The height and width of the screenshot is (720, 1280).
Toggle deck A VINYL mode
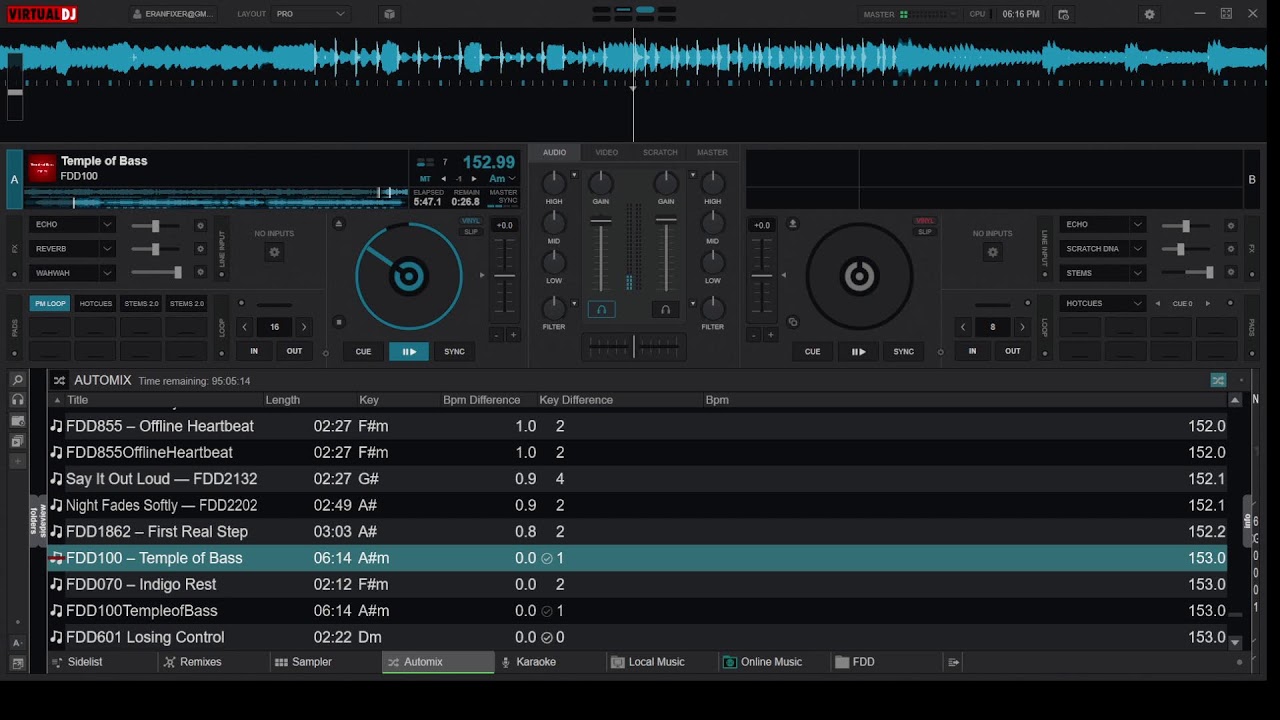471,221
